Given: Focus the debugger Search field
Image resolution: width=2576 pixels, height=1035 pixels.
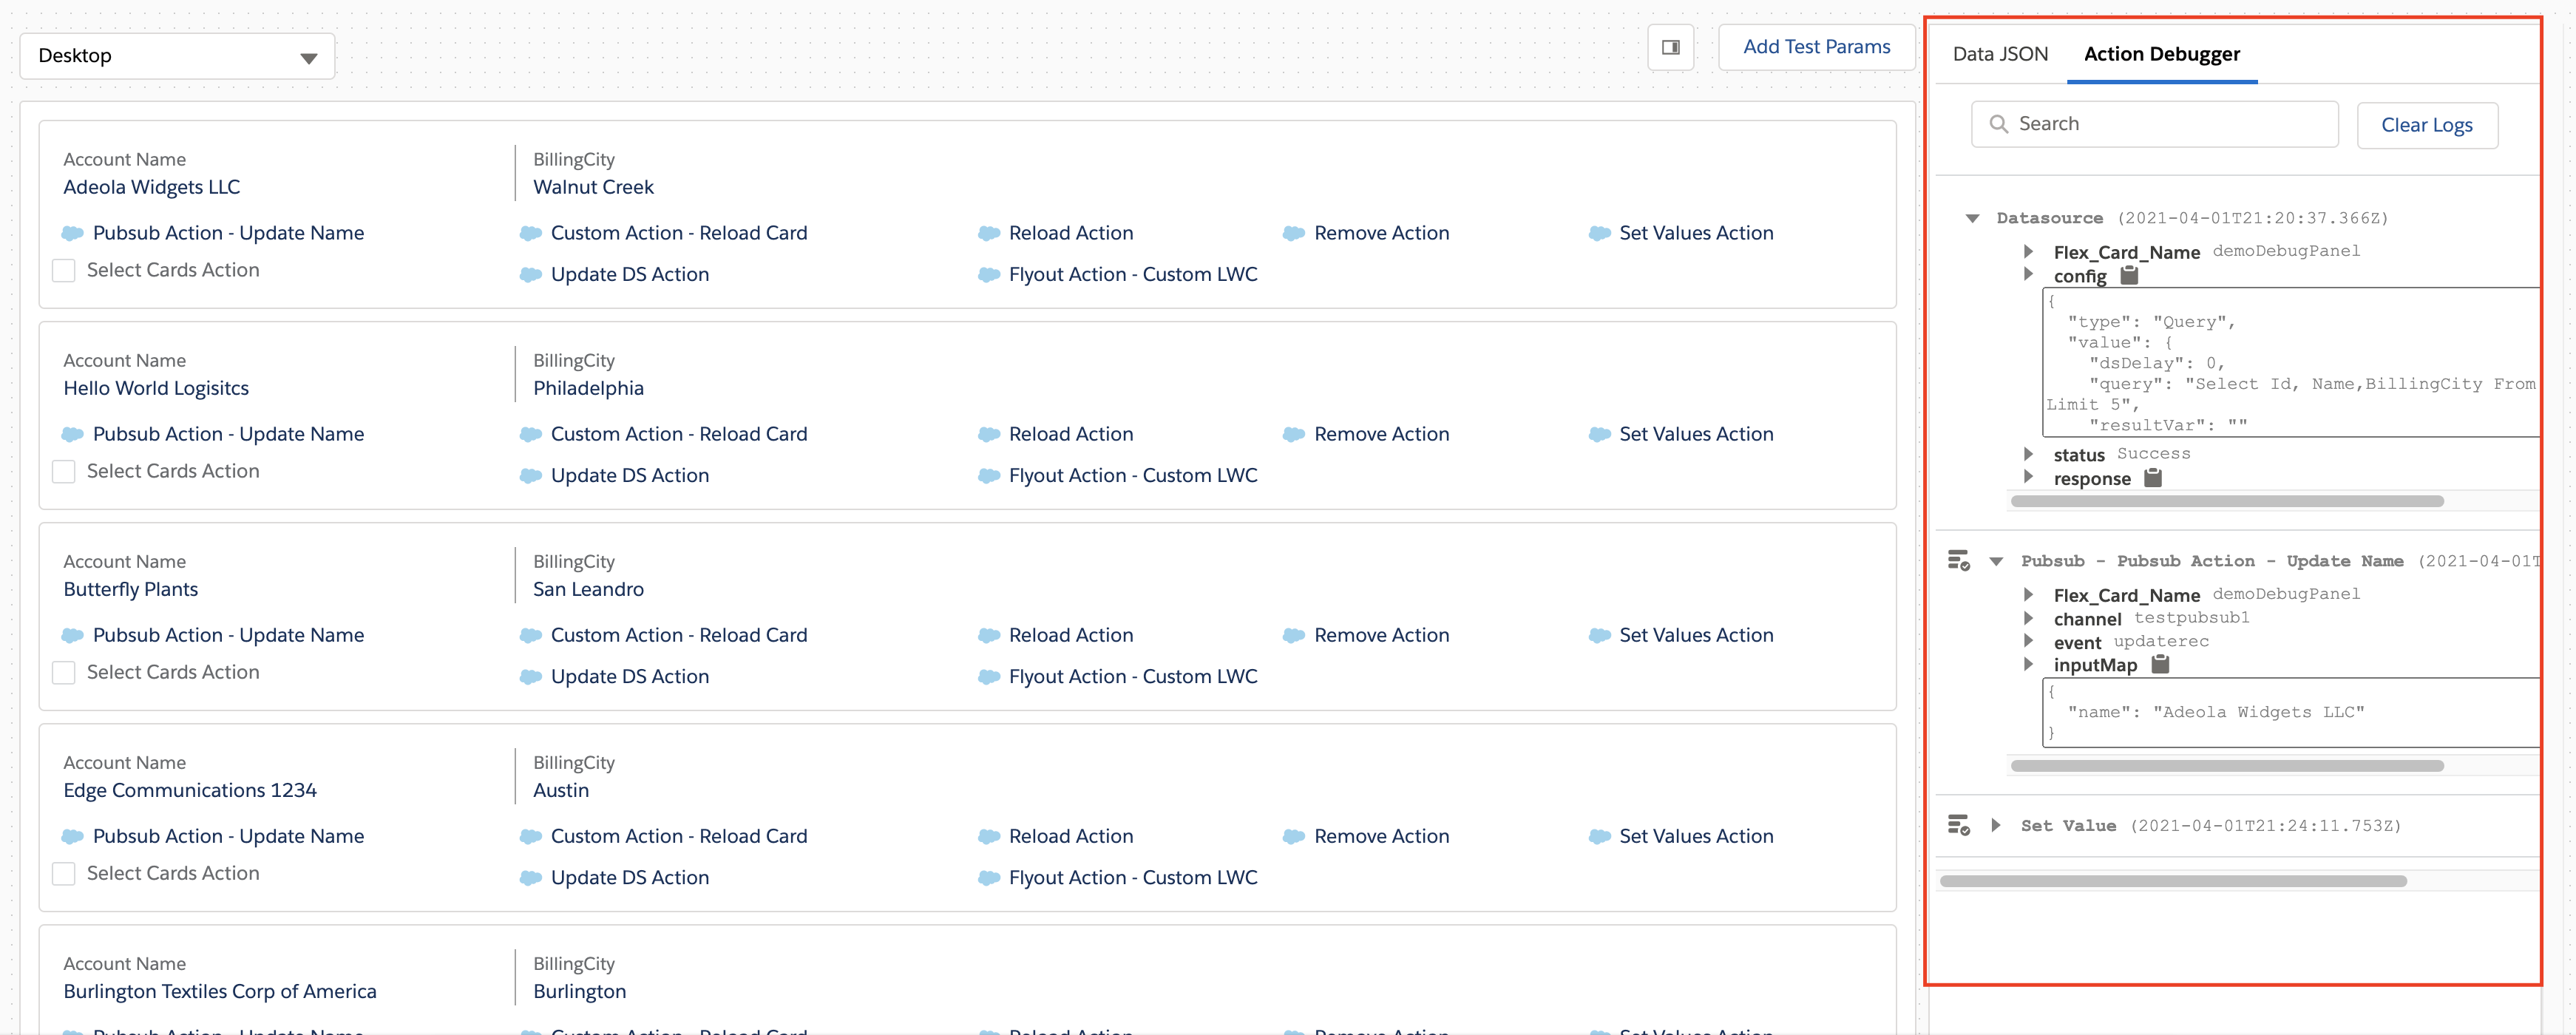Looking at the screenshot, I should (x=2154, y=124).
